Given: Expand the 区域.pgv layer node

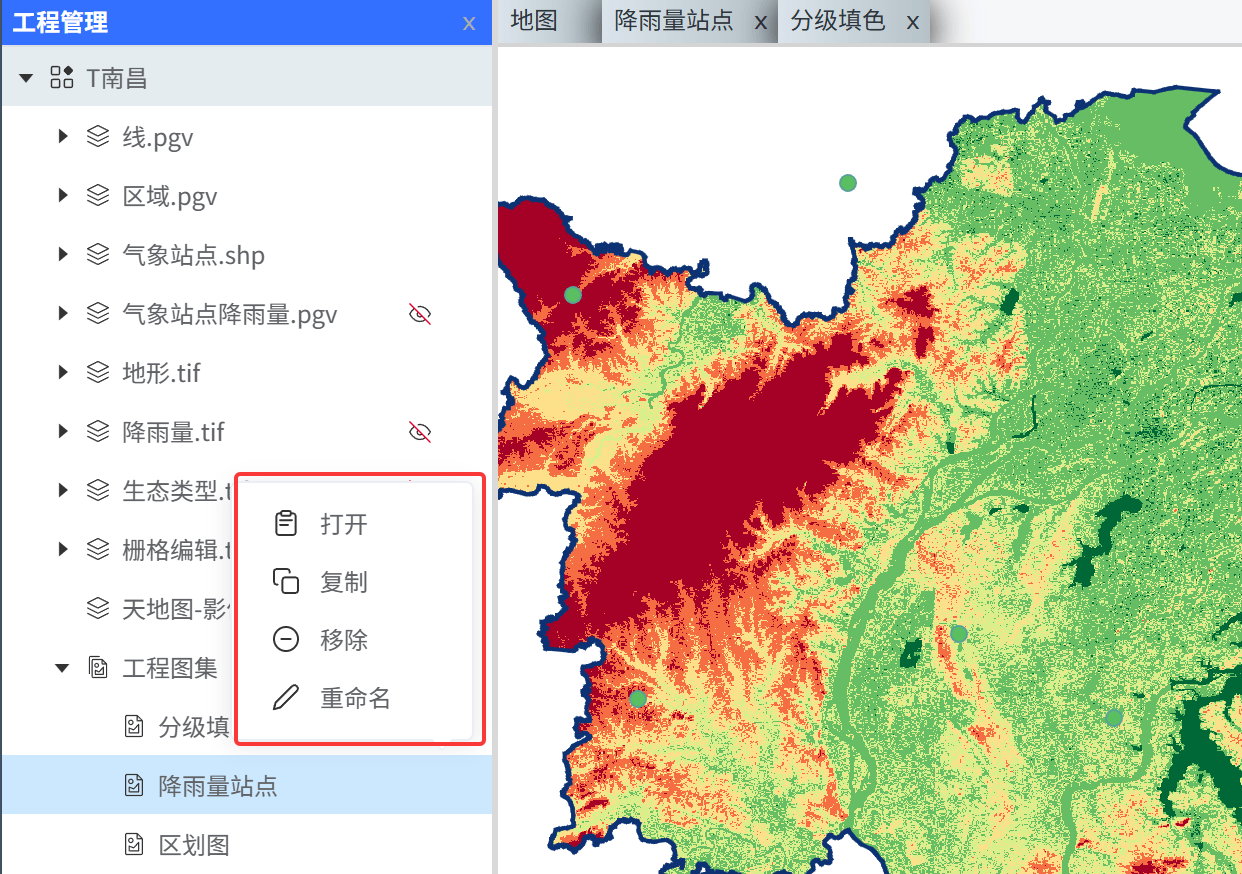Looking at the screenshot, I should click(x=63, y=196).
